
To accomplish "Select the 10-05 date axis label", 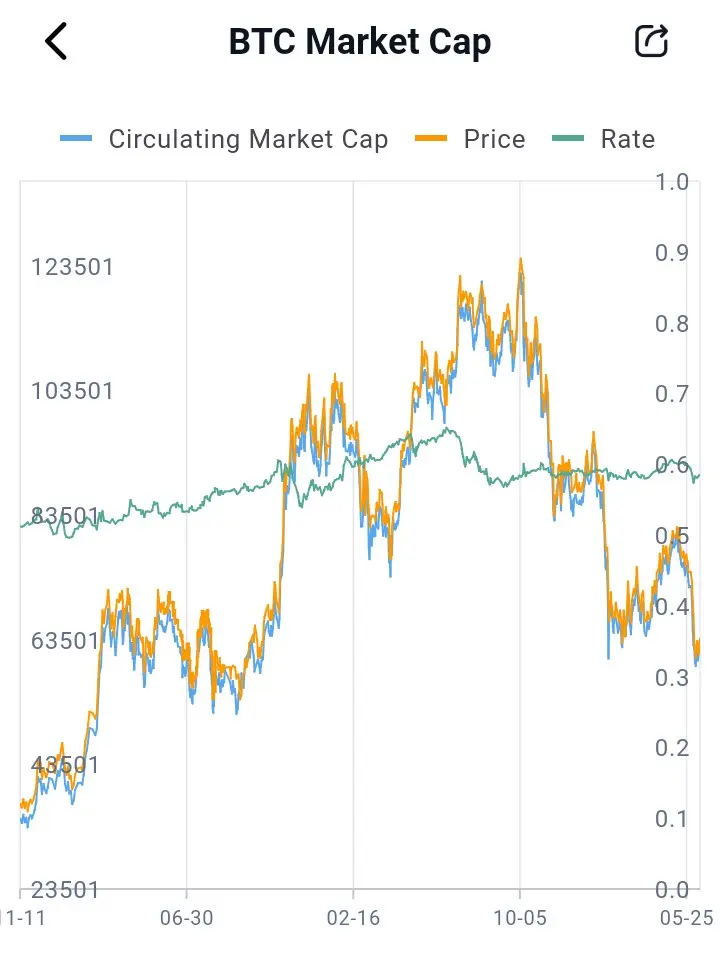I will 519,918.
